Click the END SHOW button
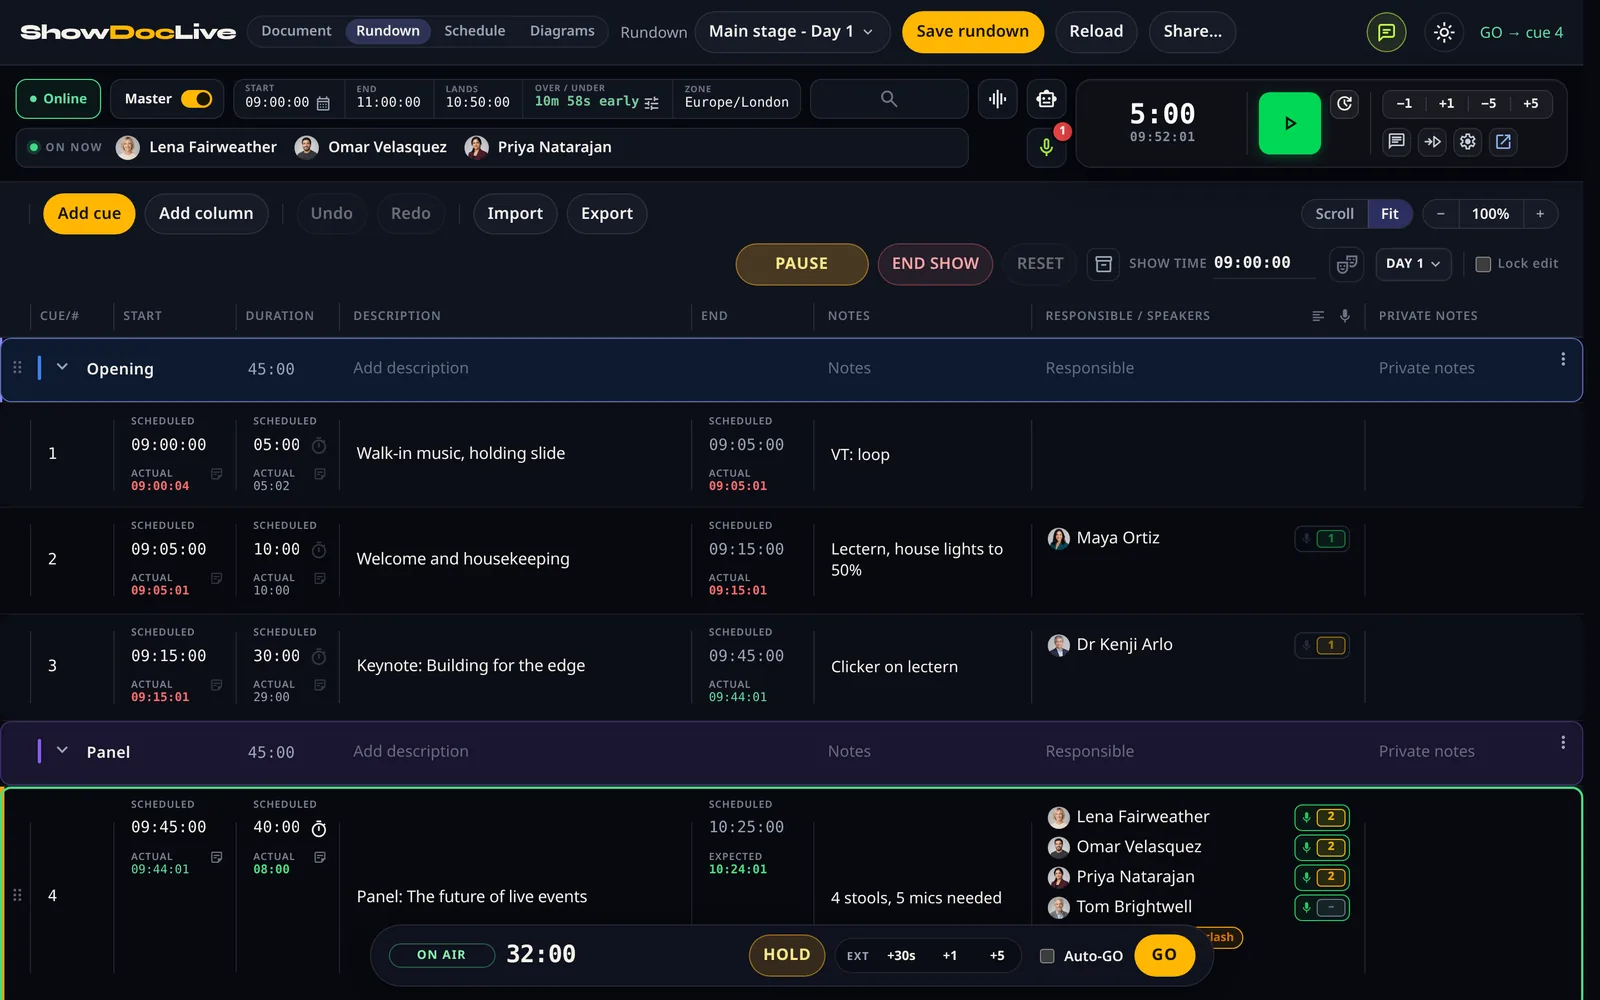 tap(935, 264)
